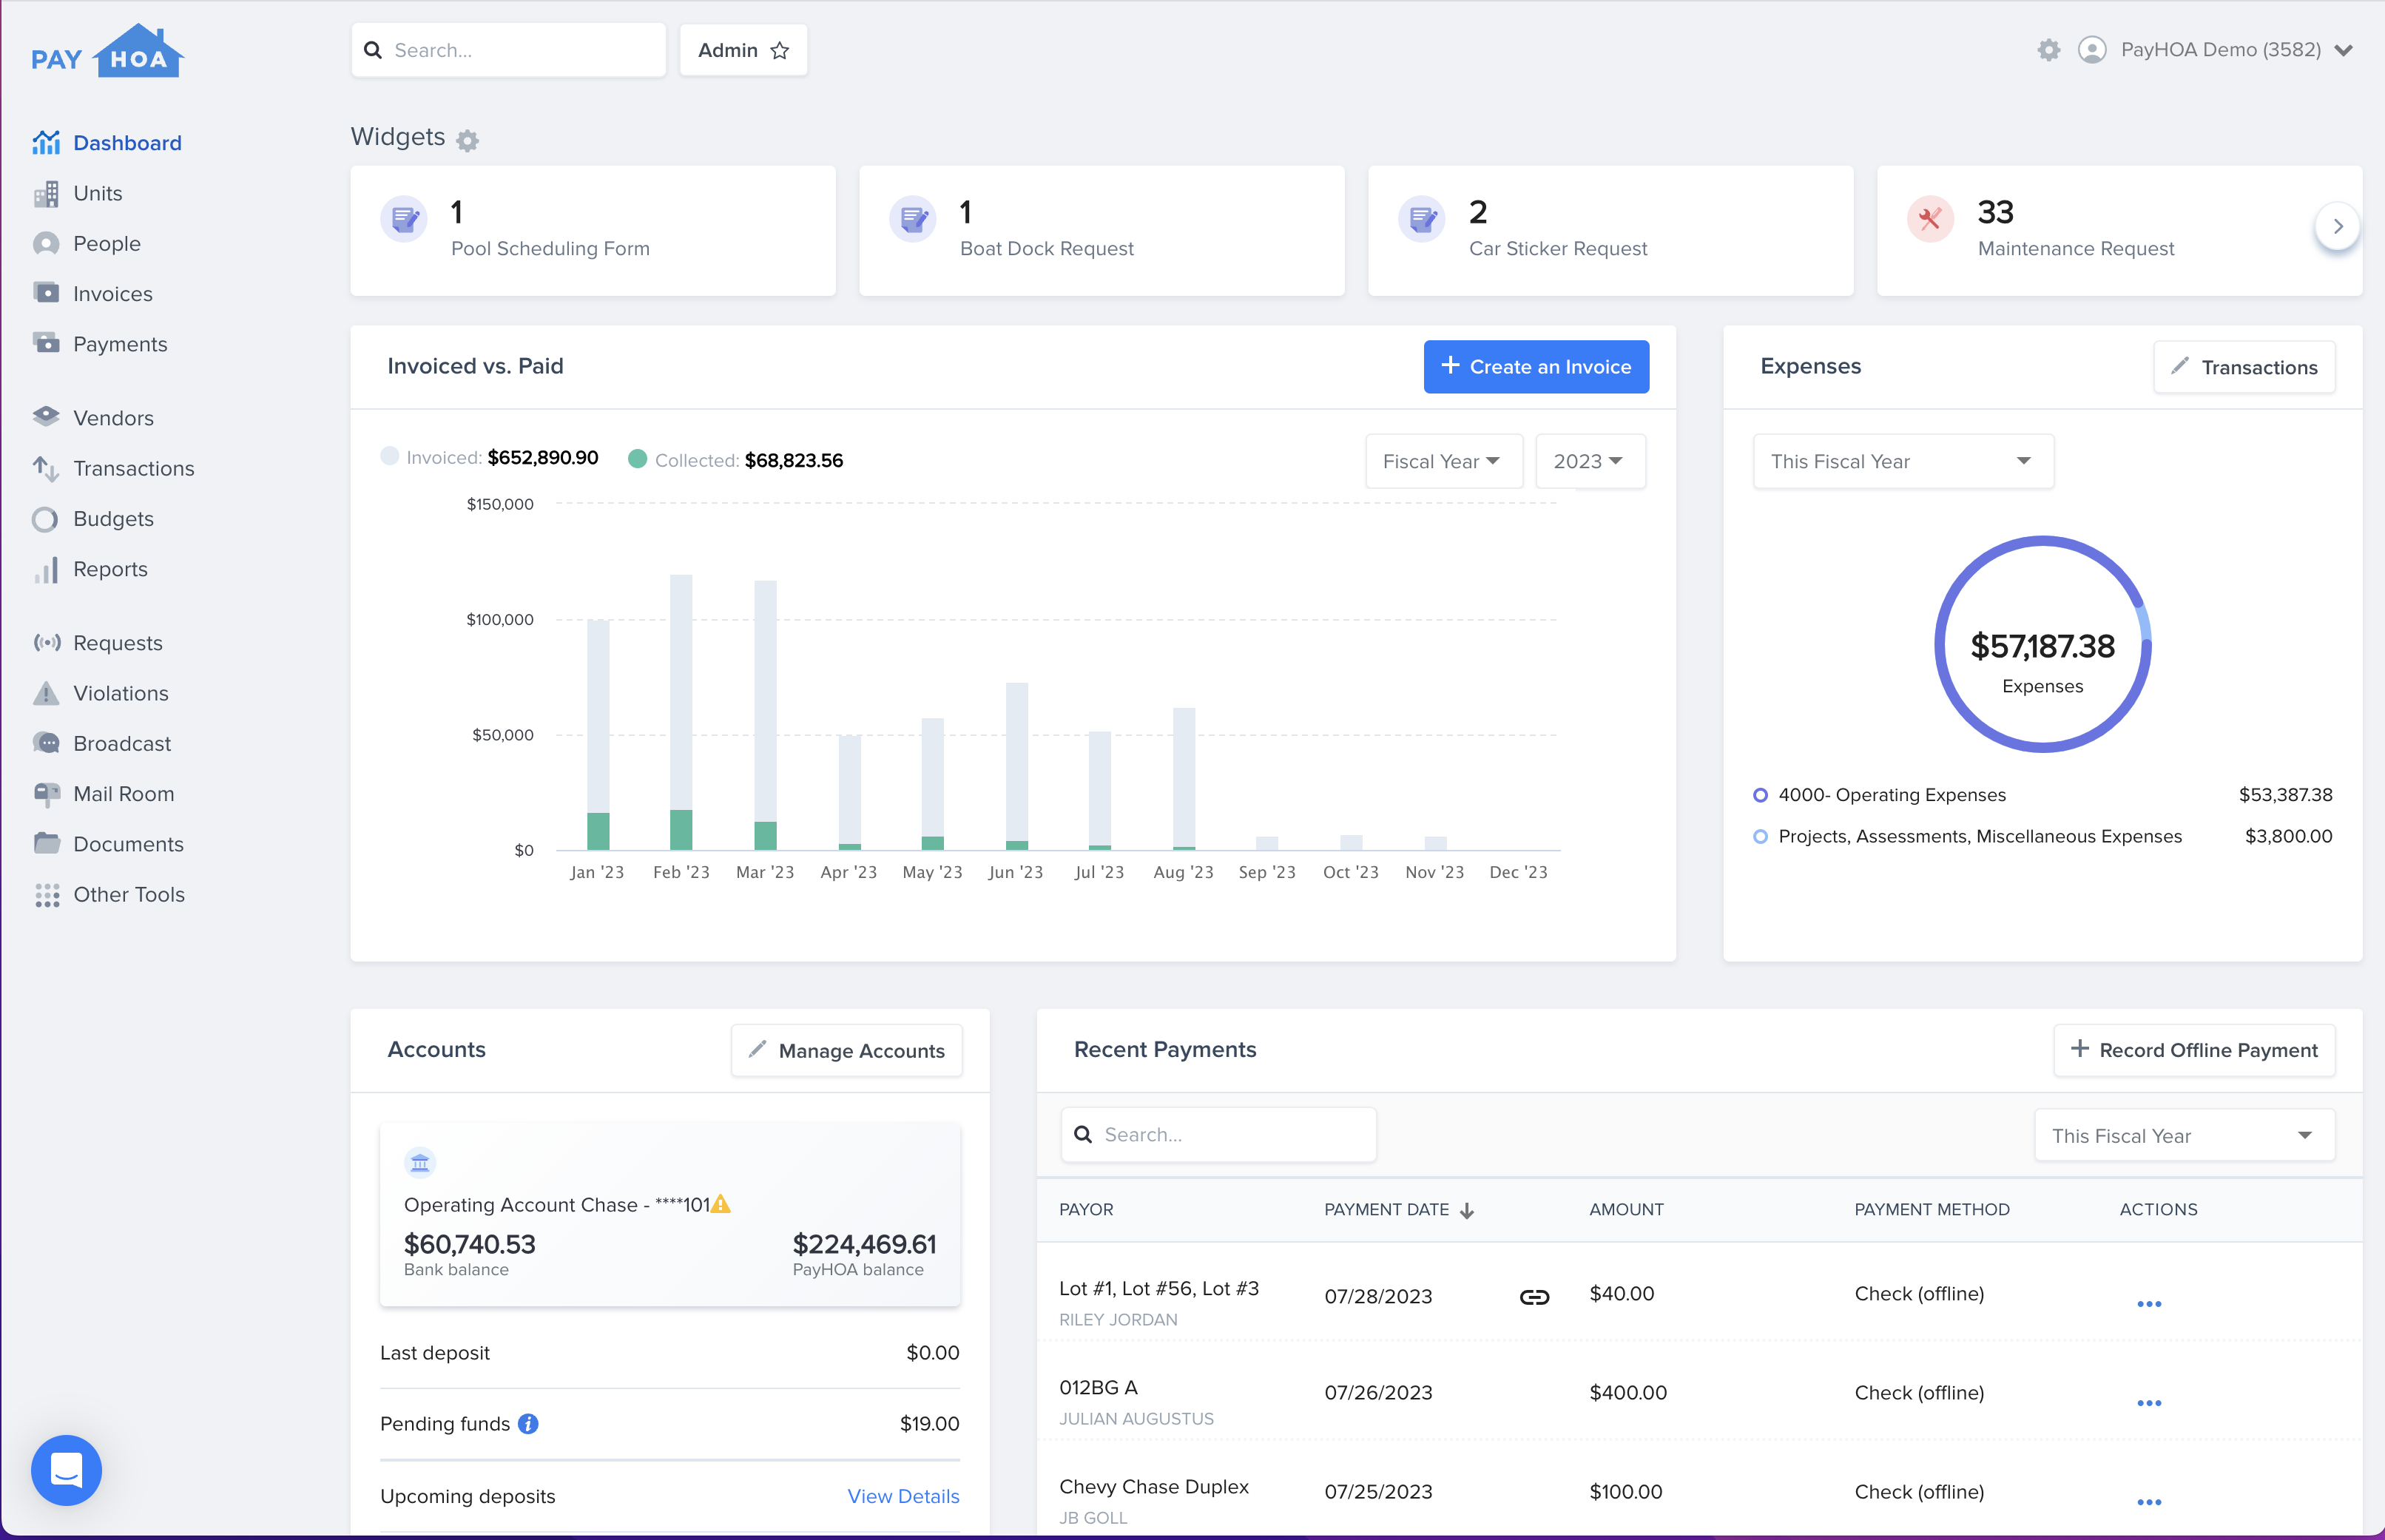Select Reports from the sidebar menu
The width and height of the screenshot is (2385, 1540).
pos(109,568)
